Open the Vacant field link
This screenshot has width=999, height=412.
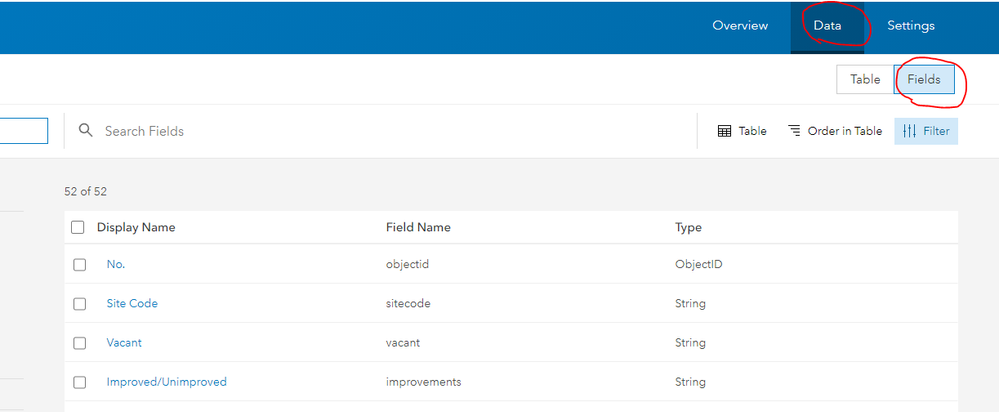coord(124,343)
